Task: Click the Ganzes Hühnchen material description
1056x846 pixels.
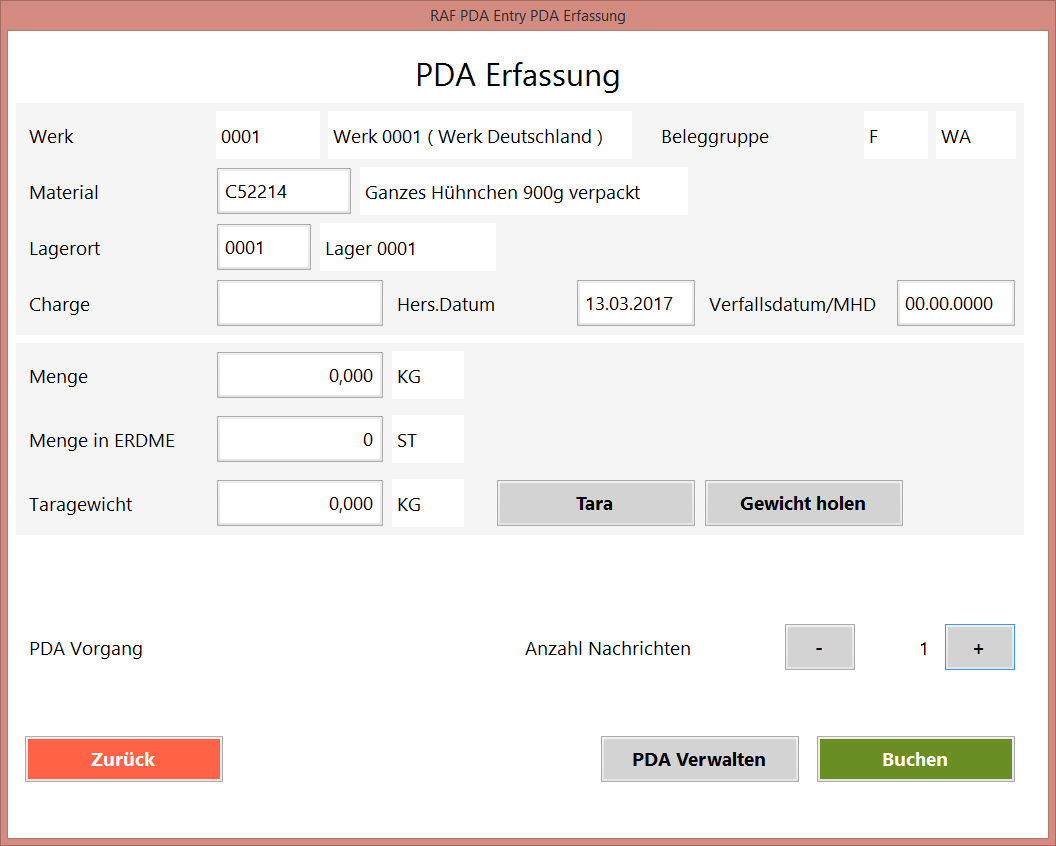Action: coord(523,192)
